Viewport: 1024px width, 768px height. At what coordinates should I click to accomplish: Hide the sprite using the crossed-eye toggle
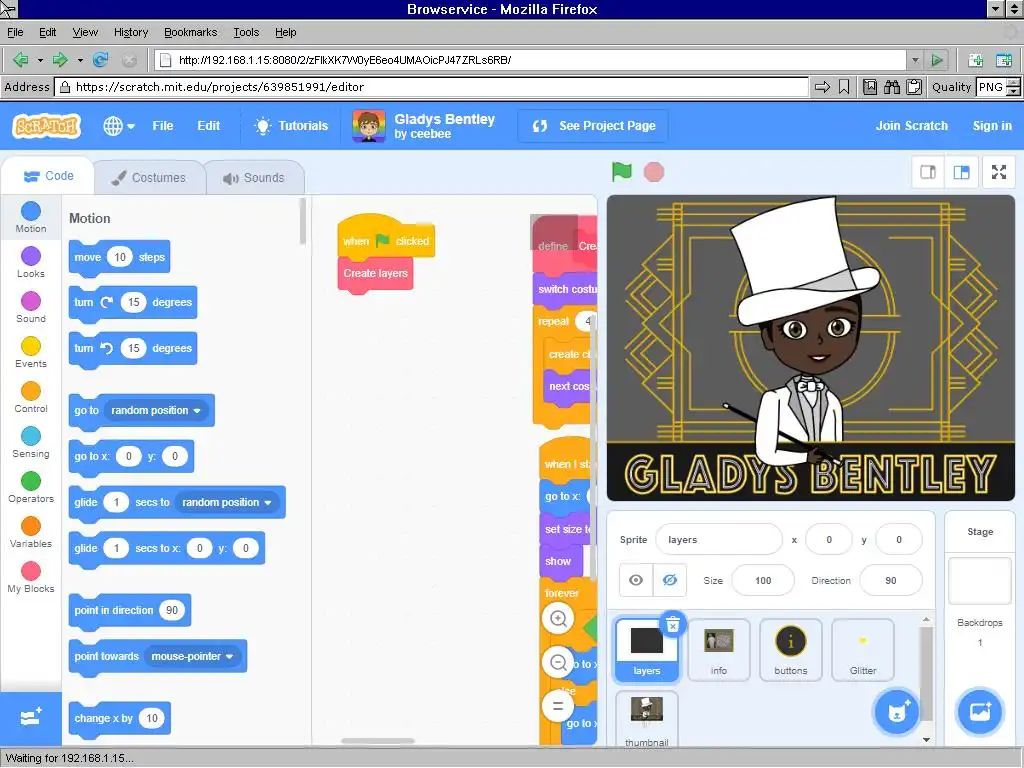[x=670, y=580]
